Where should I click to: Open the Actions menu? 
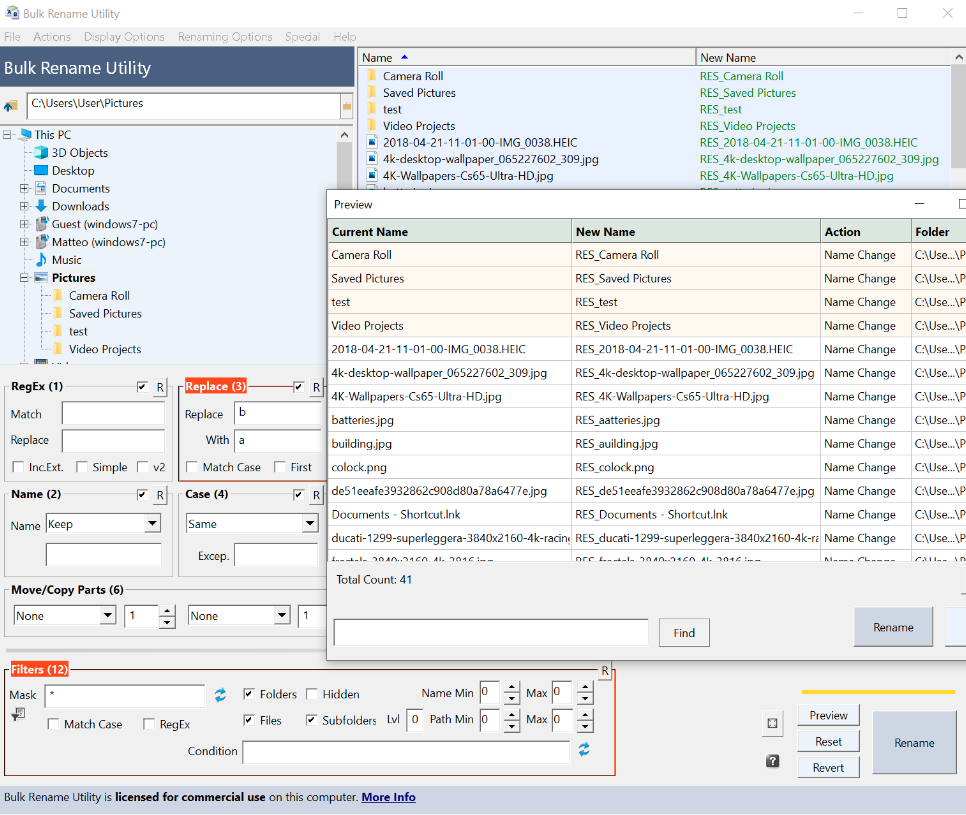tap(52, 37)
